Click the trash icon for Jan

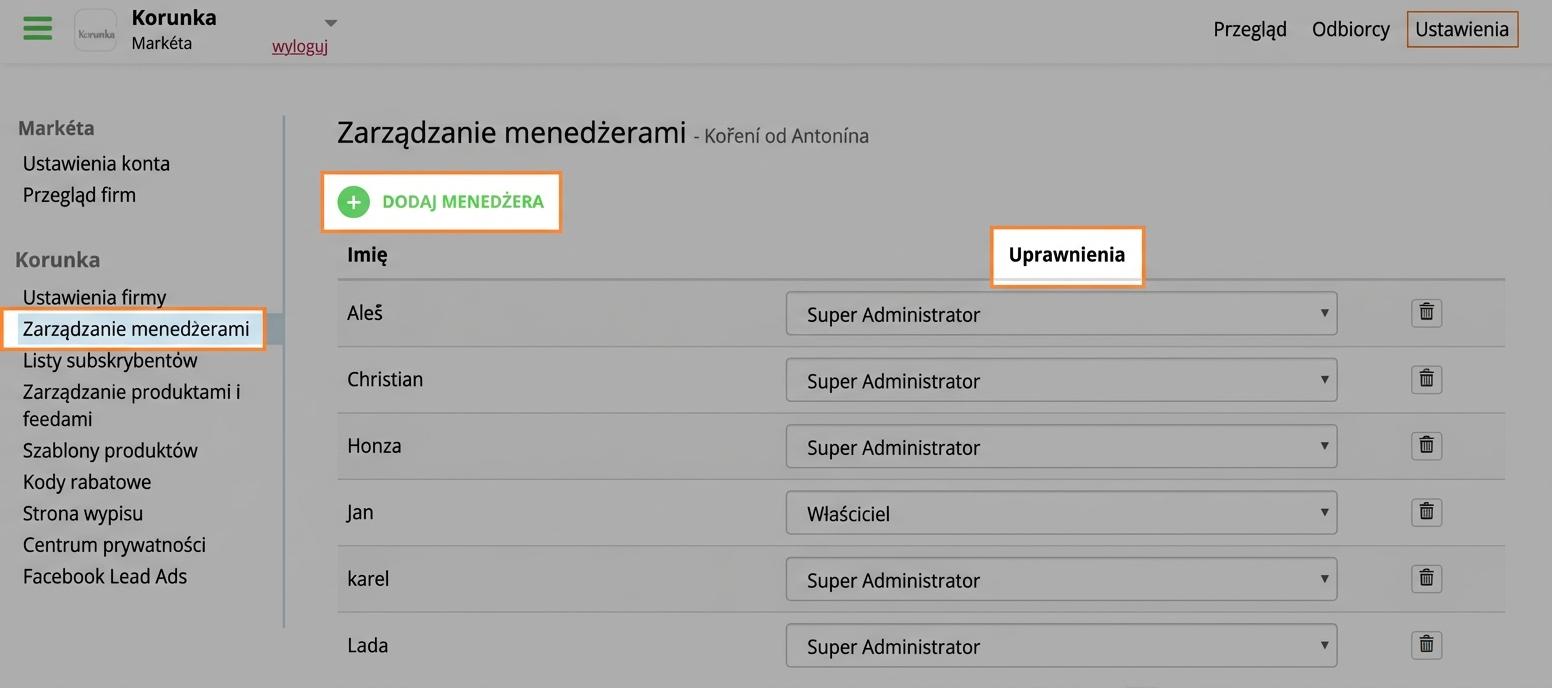click(x=1426, y=512)
